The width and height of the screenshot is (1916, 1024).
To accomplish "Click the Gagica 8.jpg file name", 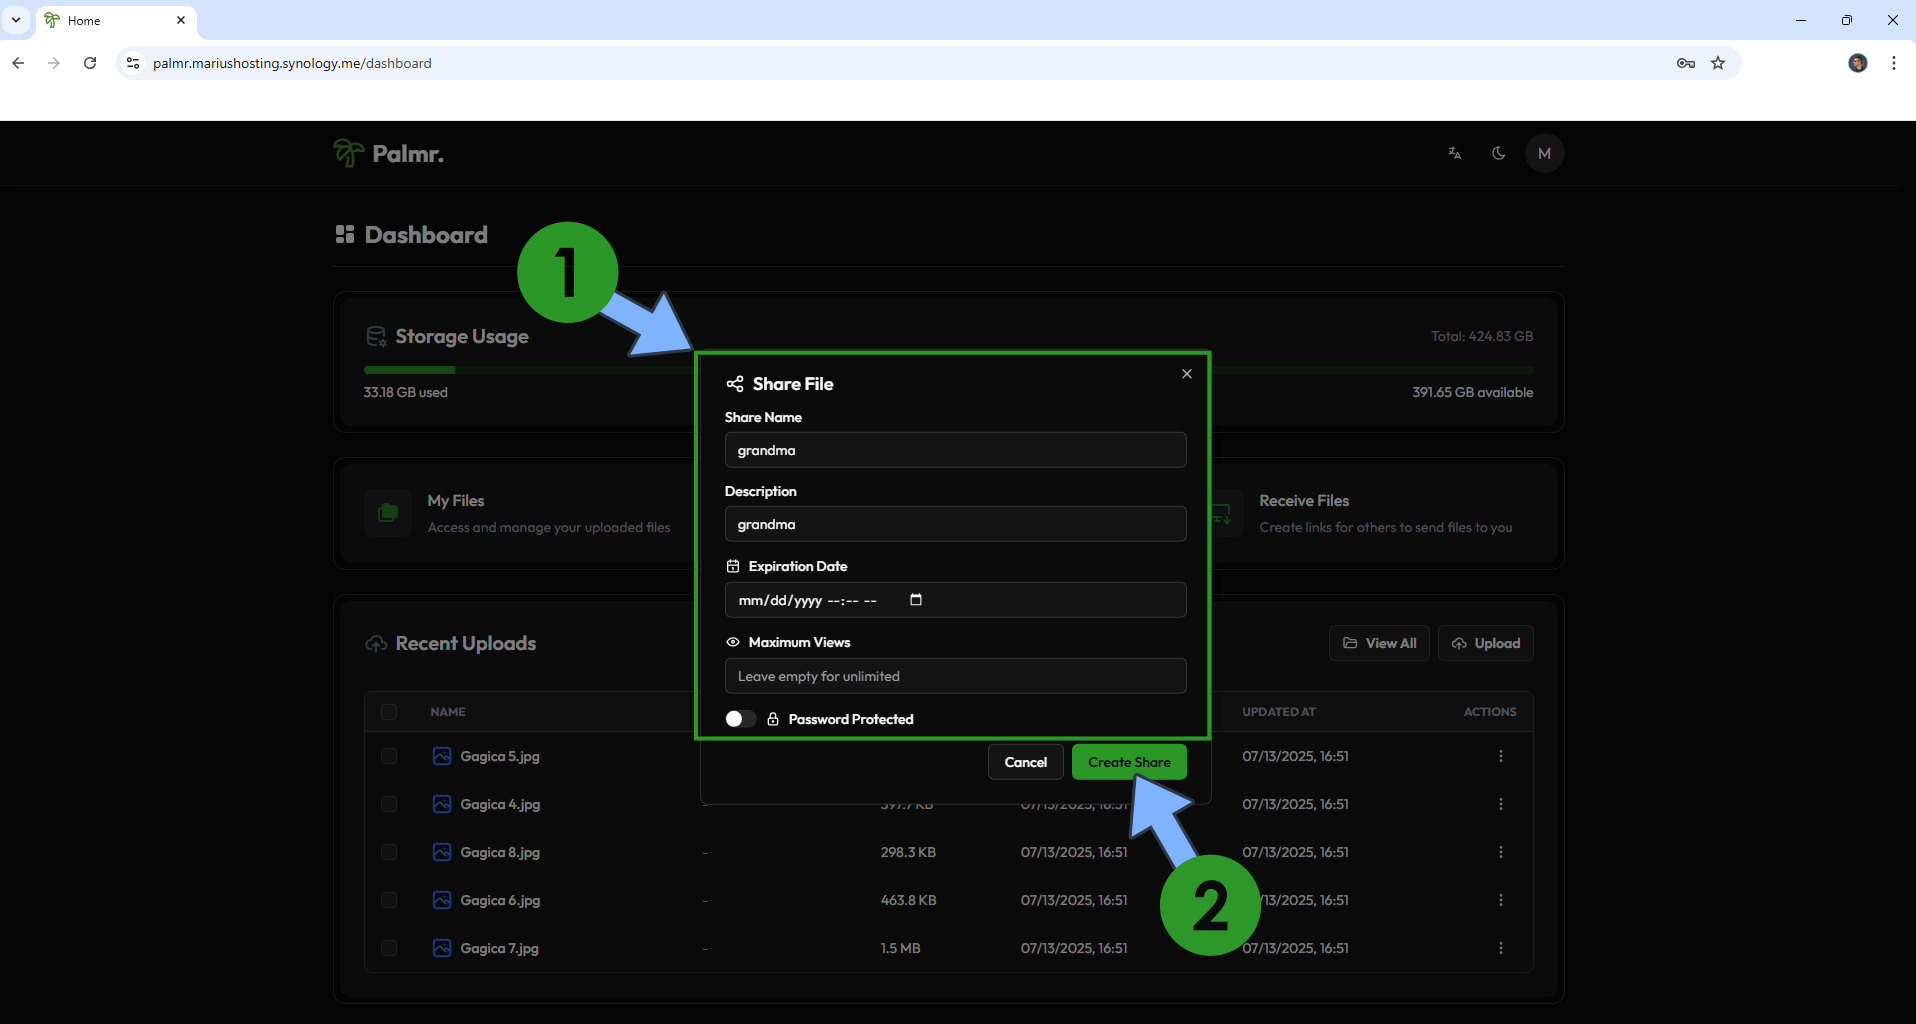I will pyautogui.click(x=500, y=852).
